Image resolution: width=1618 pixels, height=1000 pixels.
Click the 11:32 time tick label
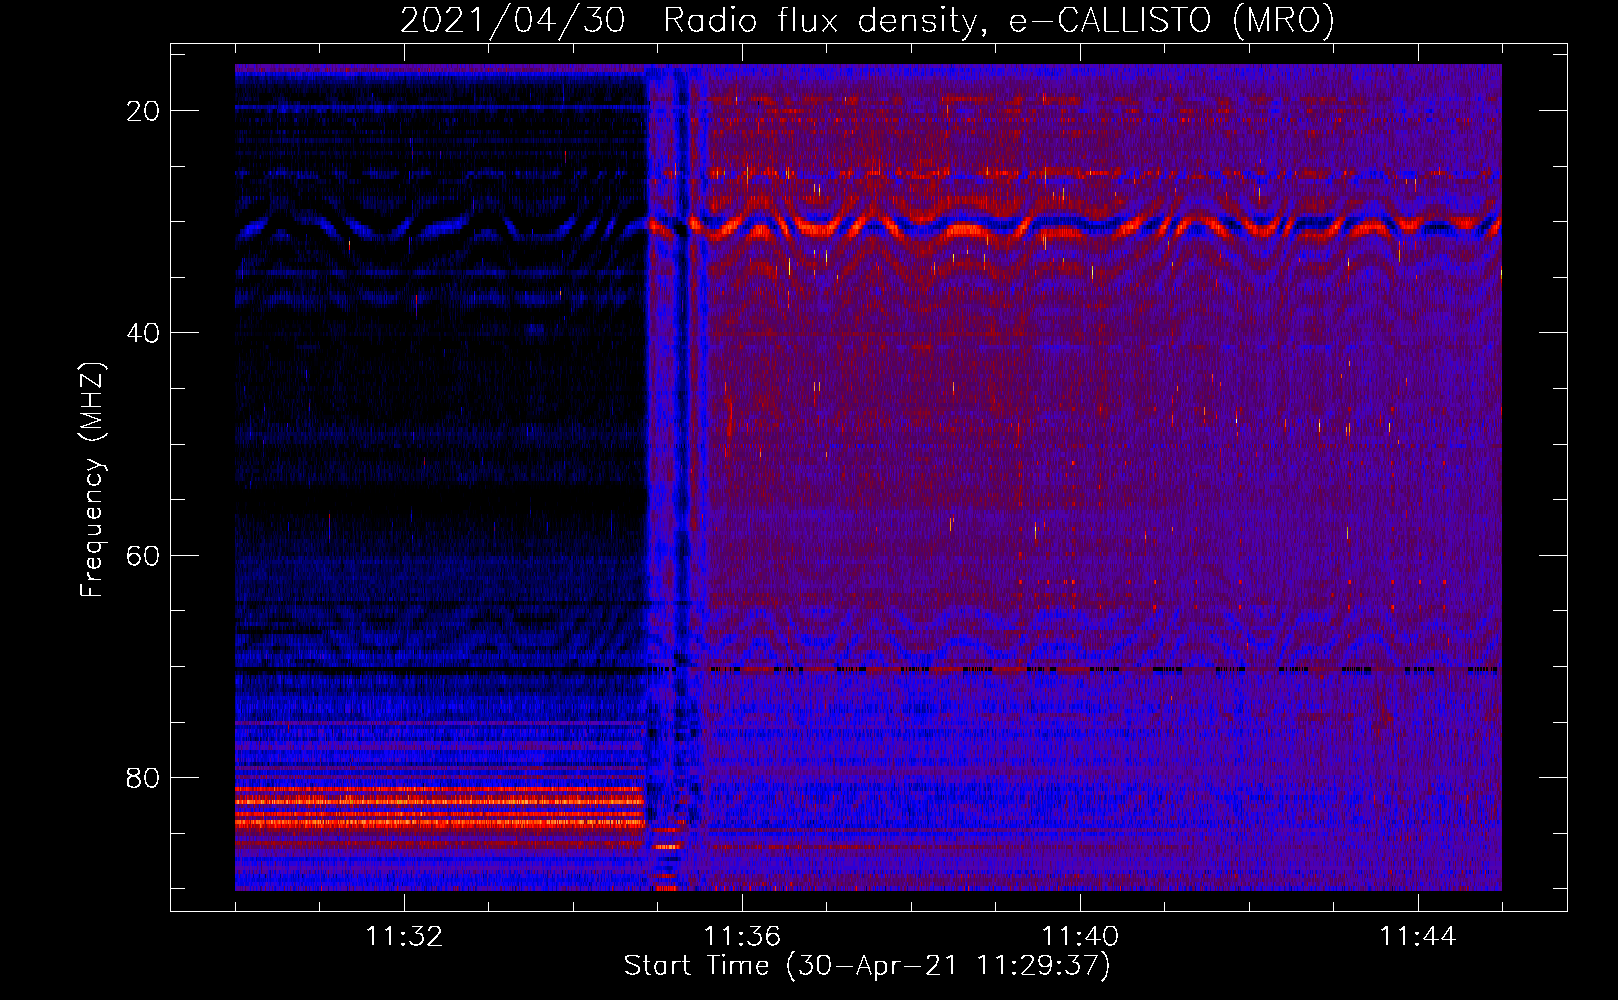tap(404, 937)
